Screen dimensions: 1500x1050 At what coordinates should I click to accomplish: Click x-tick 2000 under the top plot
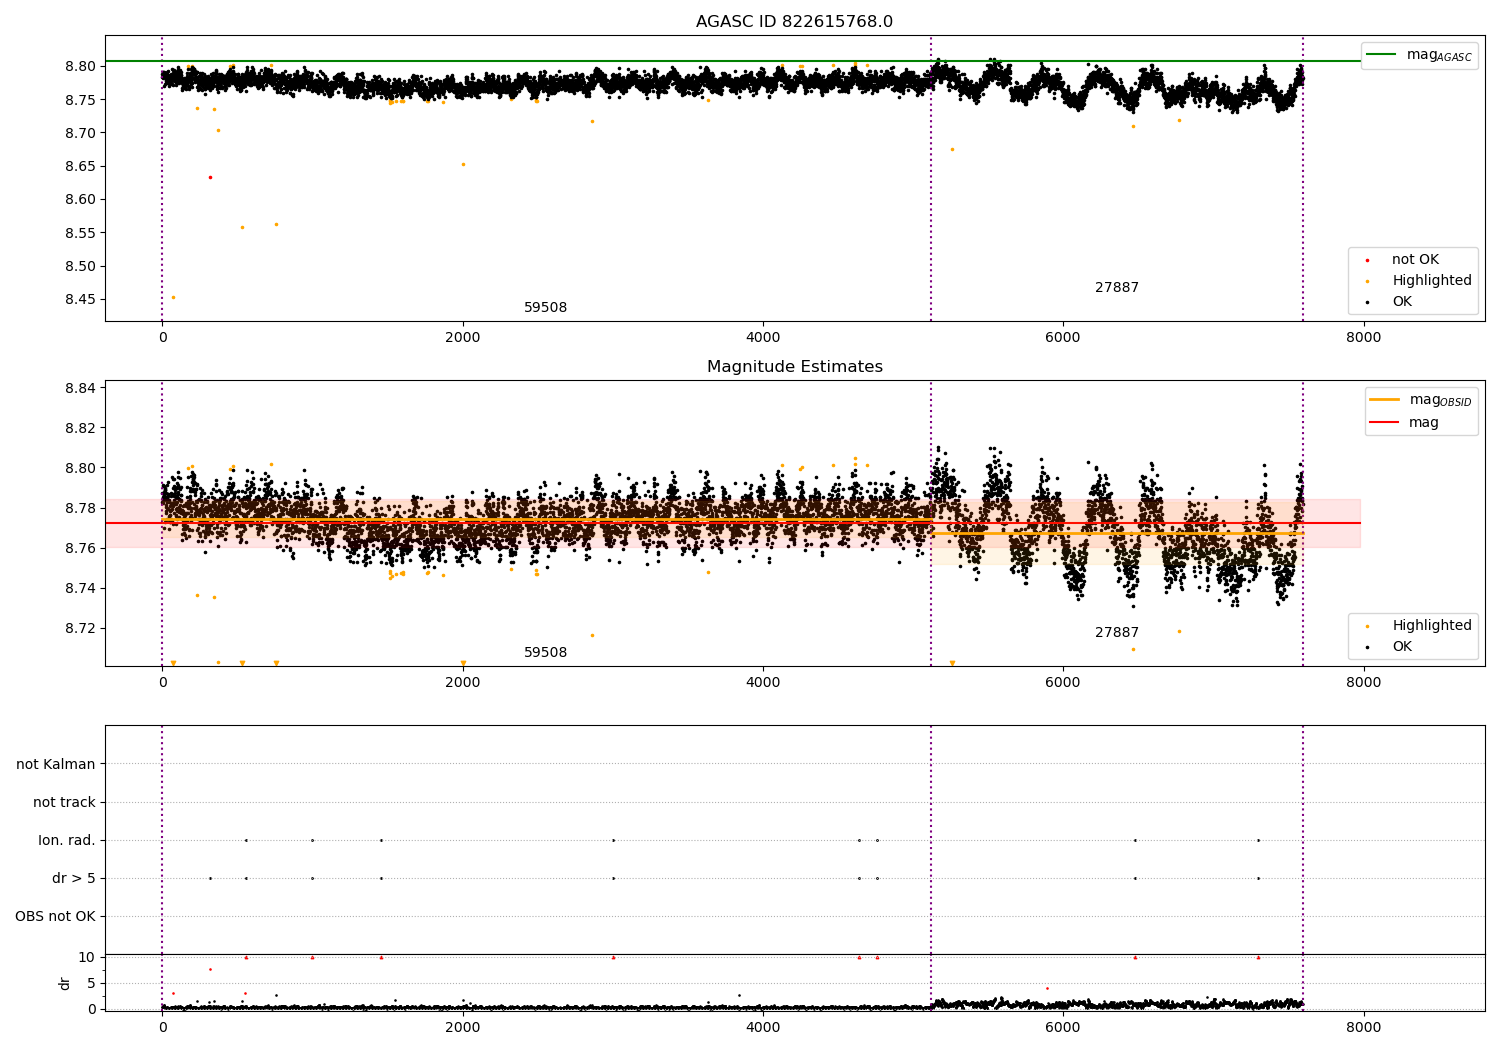click(463, 338)
